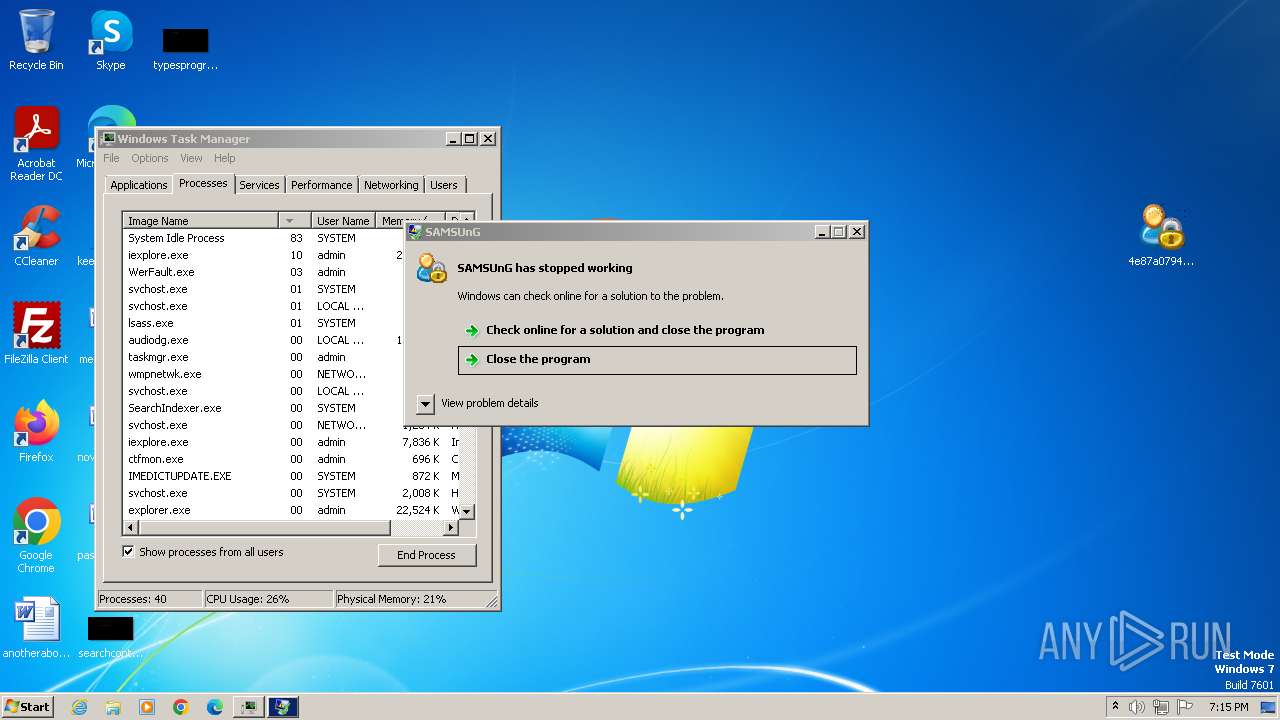The width and height of the screenshot is (1280, 720).
Task: Open Internet Explorer from the taskbar
Action: (79, 707)
